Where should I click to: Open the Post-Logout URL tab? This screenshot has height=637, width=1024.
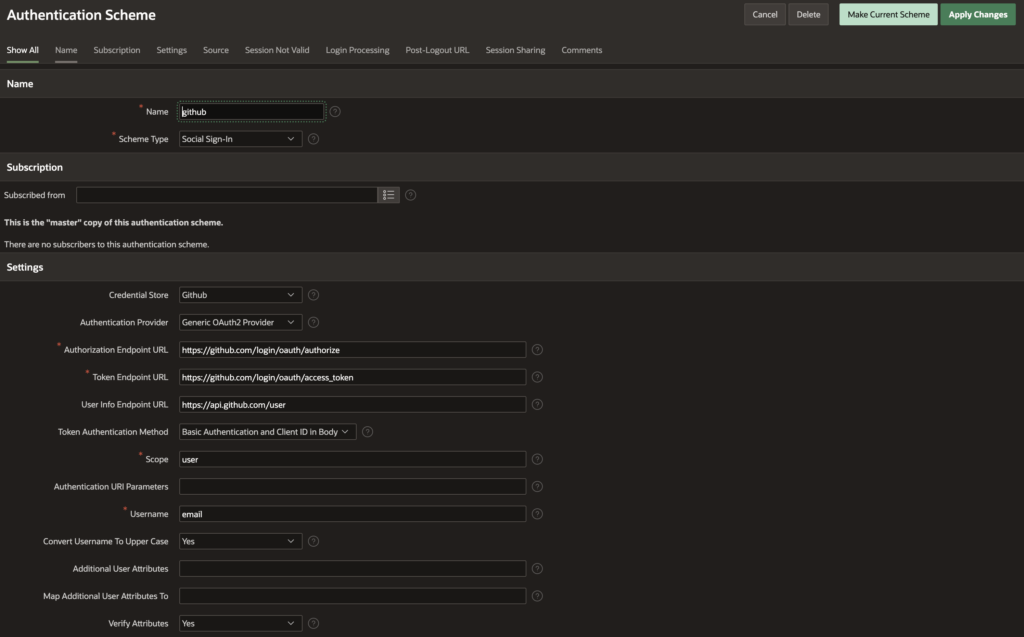[x=437, y=50]
